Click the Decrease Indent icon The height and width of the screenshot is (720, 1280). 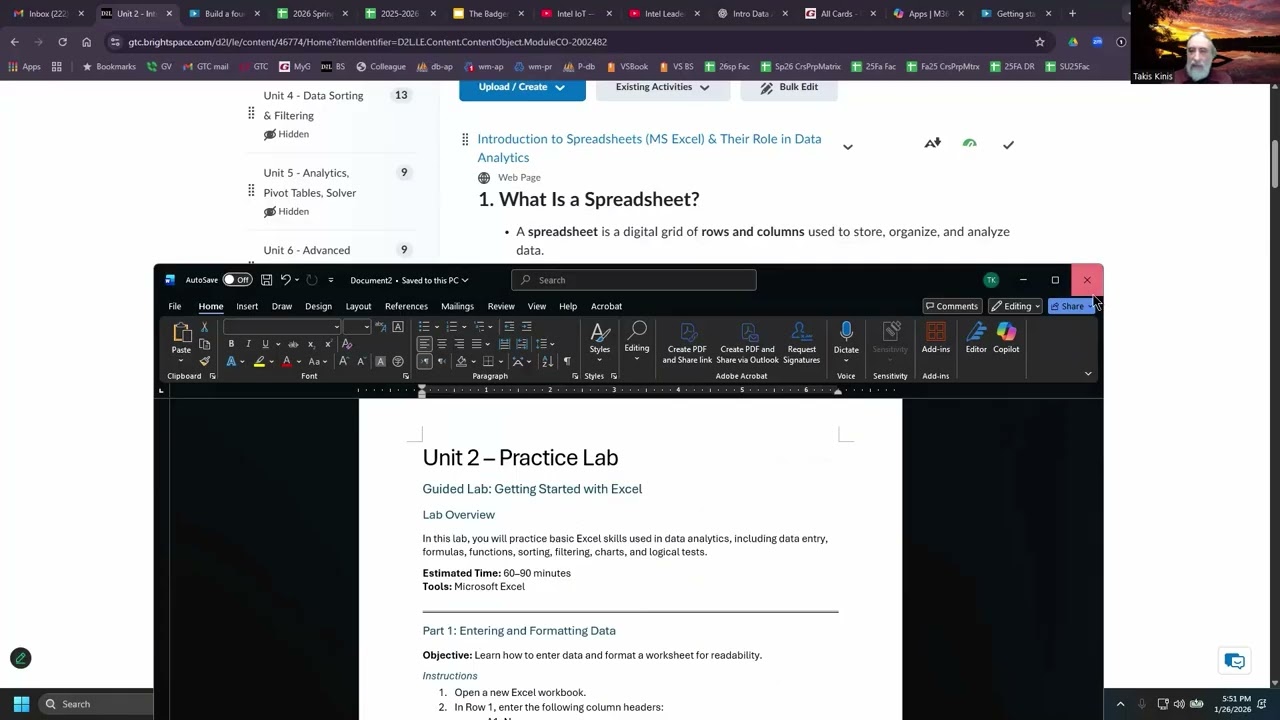509,327
